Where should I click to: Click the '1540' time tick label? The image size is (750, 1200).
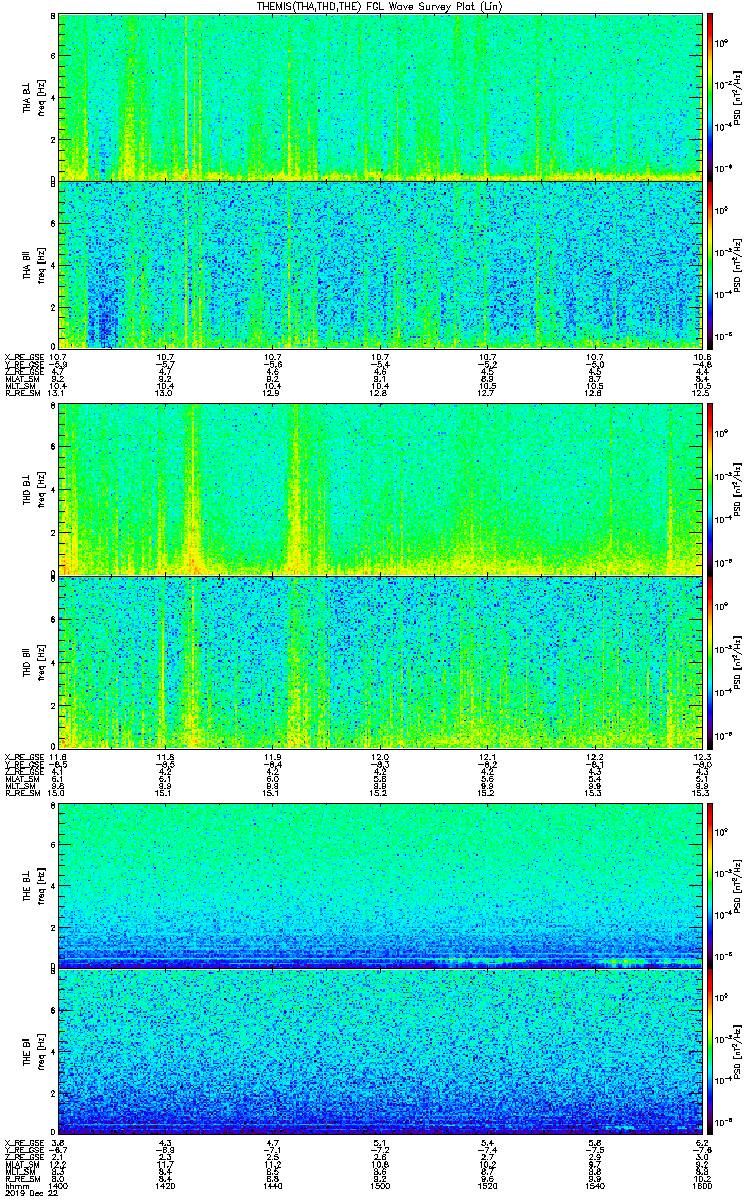click(x=594, y=1186)
